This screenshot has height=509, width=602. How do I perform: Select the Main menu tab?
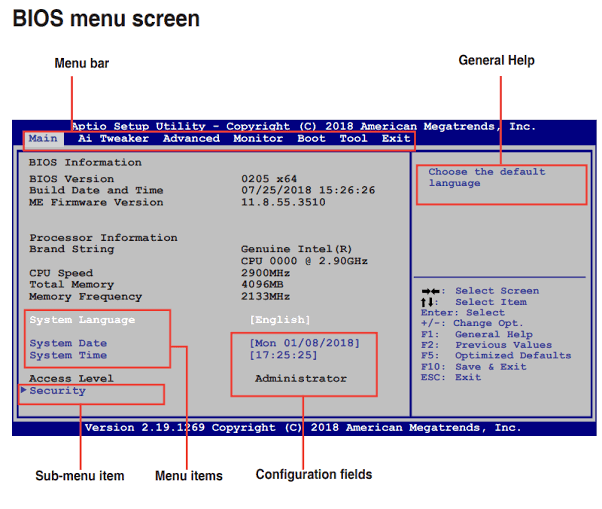[43, 139]
